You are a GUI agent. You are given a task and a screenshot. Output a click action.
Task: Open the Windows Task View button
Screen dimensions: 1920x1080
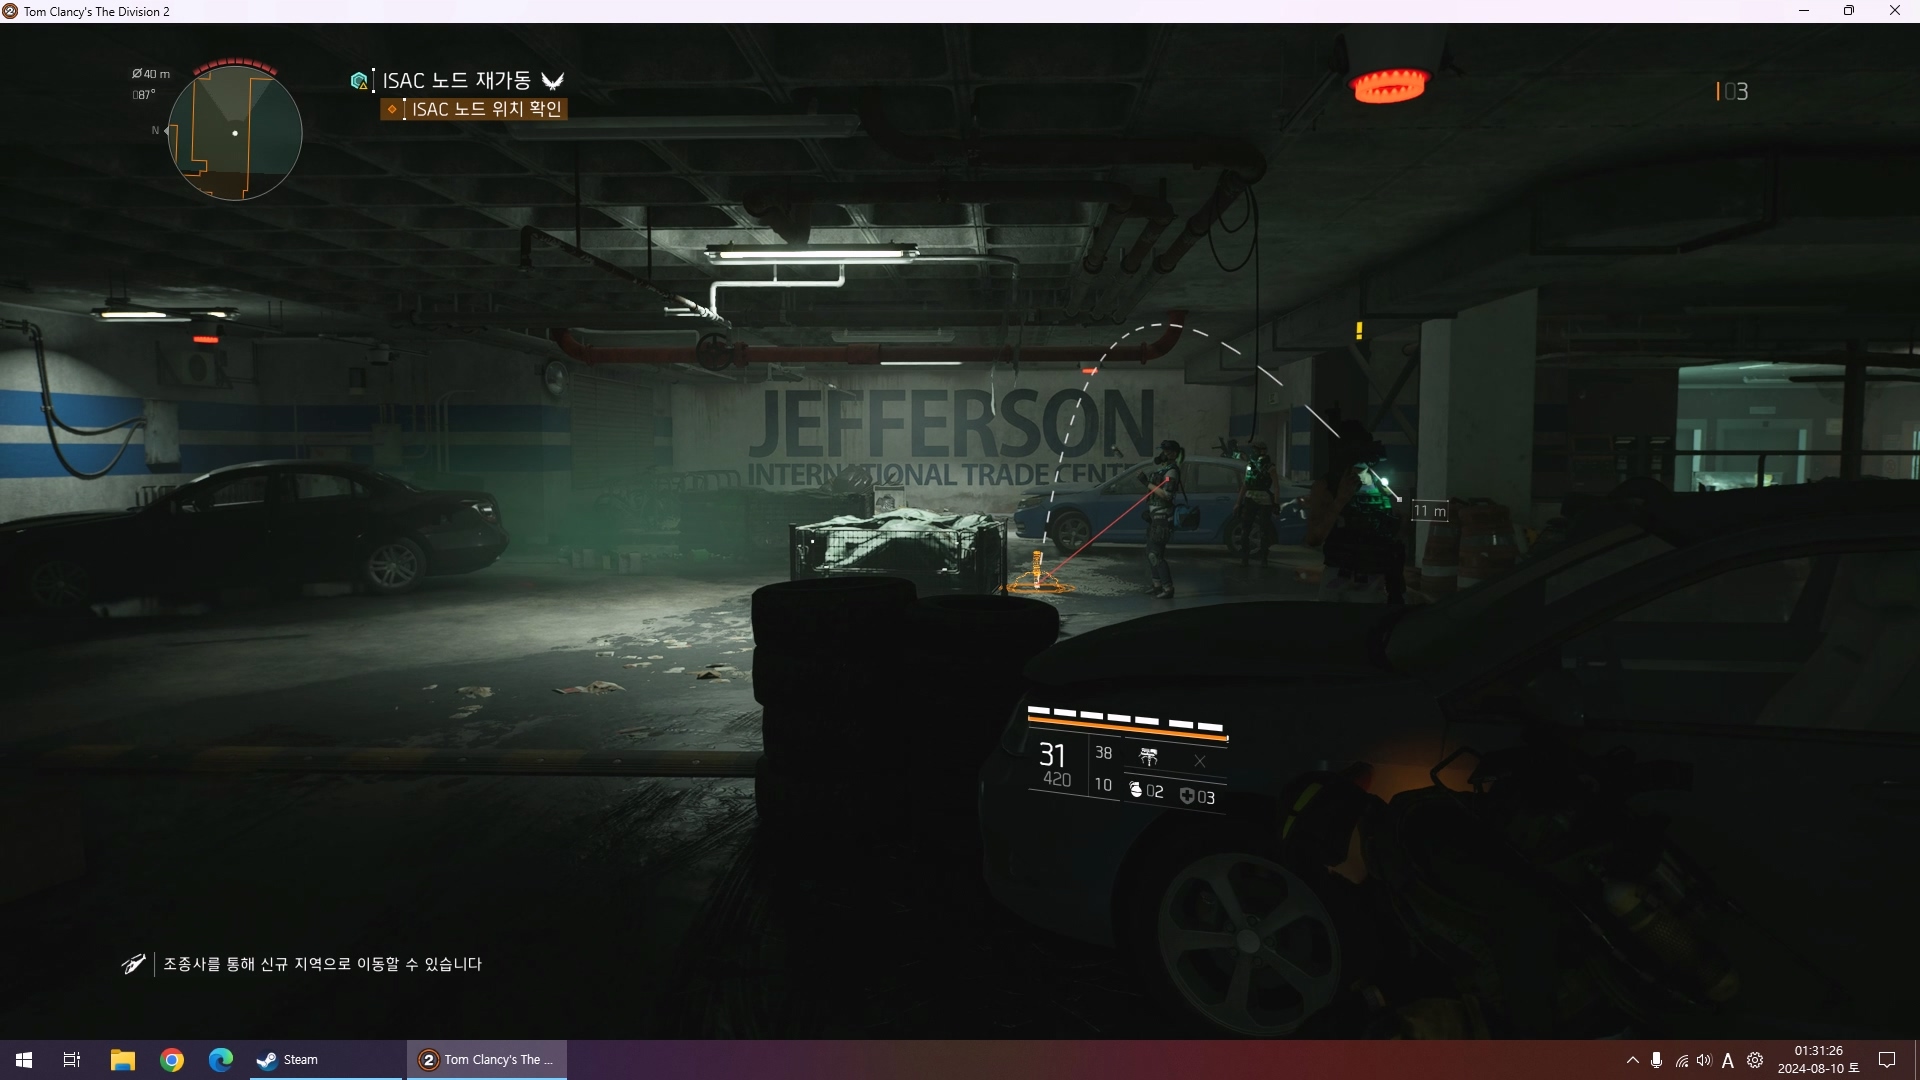71,1060
